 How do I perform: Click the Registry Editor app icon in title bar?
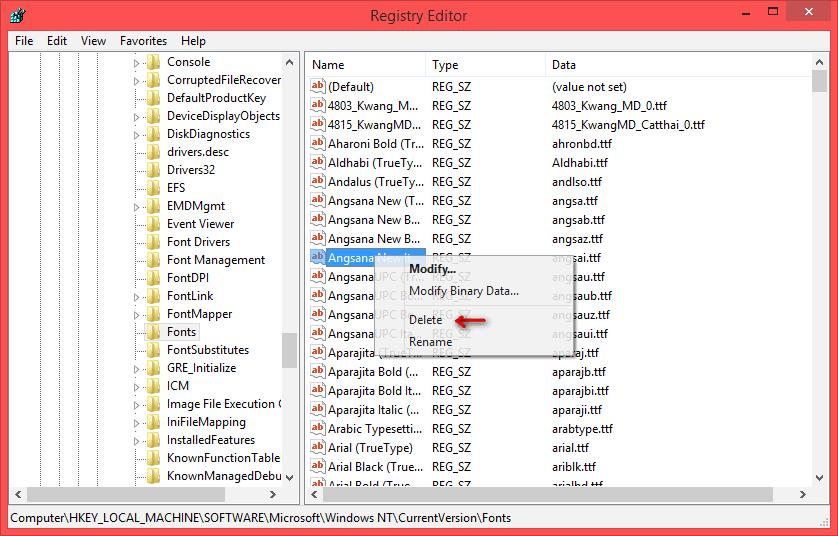[18, 15]
